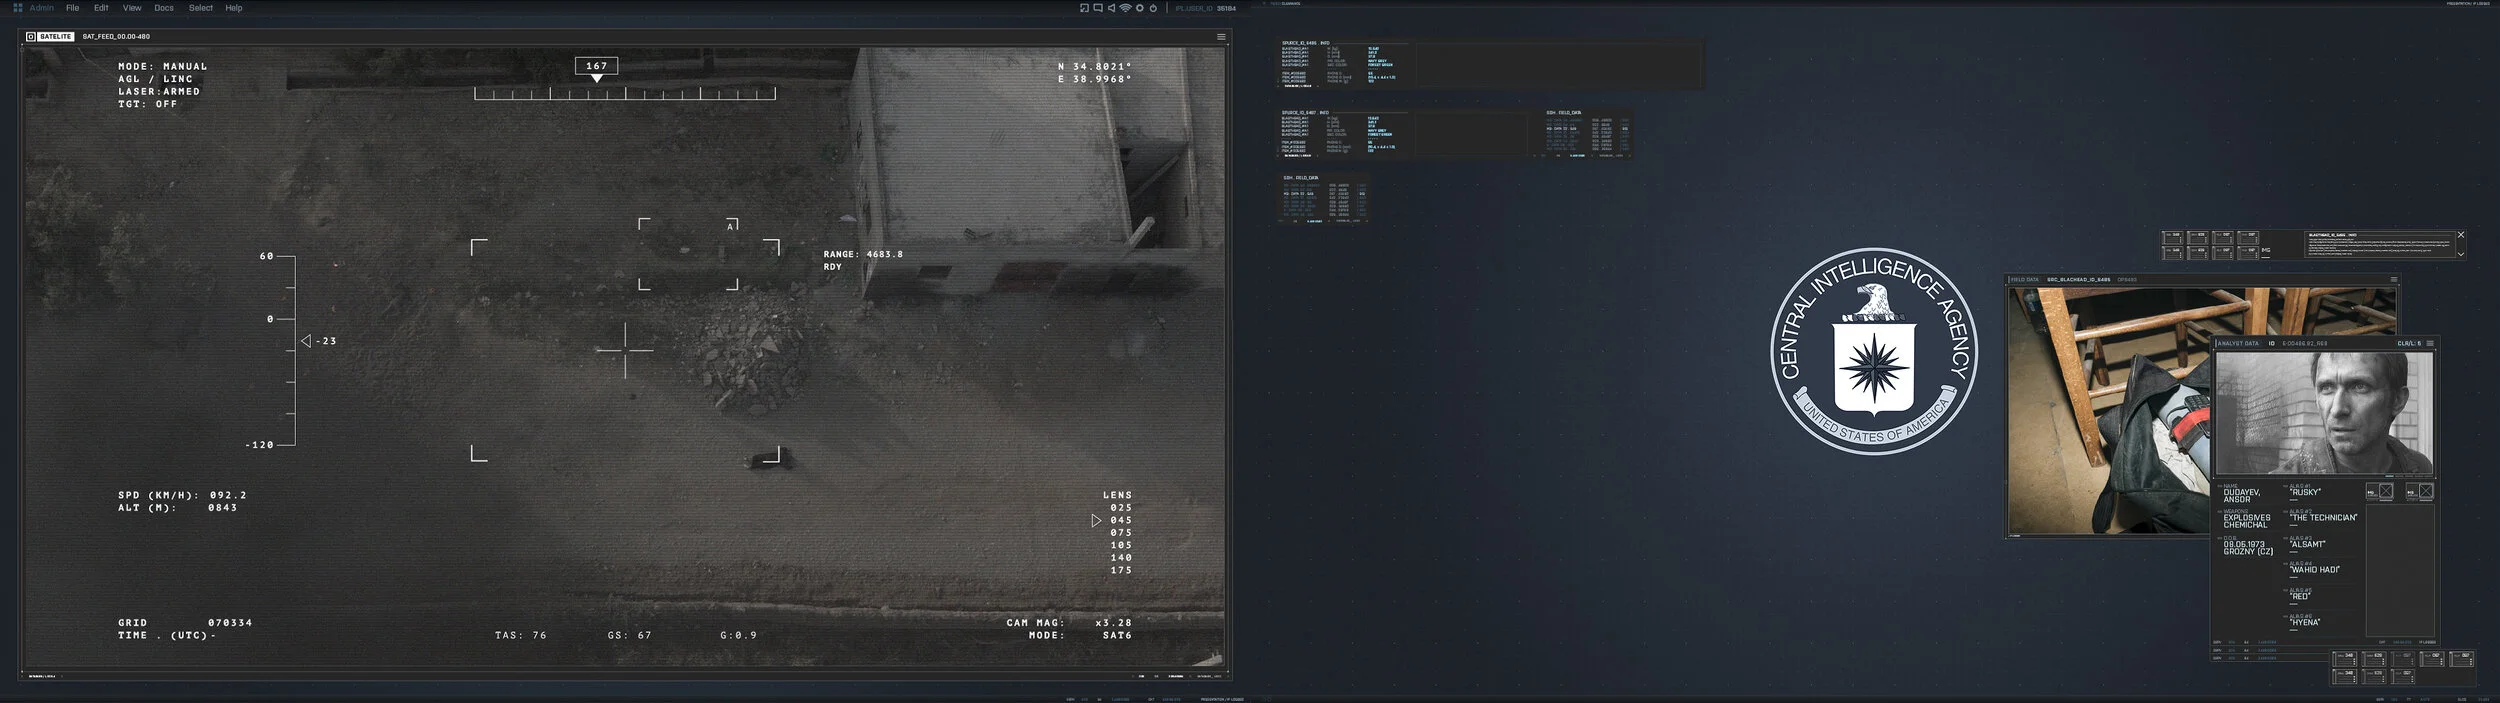Click the SOURCE_ID_6487 . INFO panel title
This screenshot has width=2500, height=703.
coord(1305,112)
